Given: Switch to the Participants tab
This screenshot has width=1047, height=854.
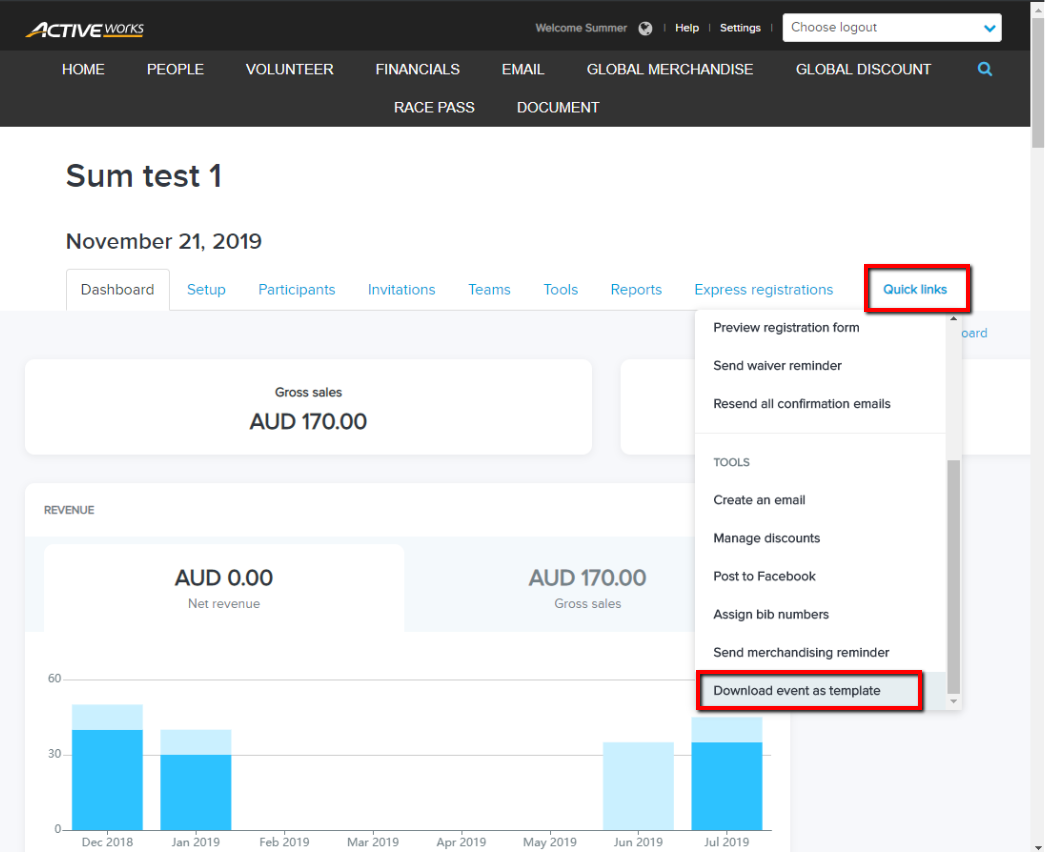Looking at the screenshot, I should tap(296, 289).
